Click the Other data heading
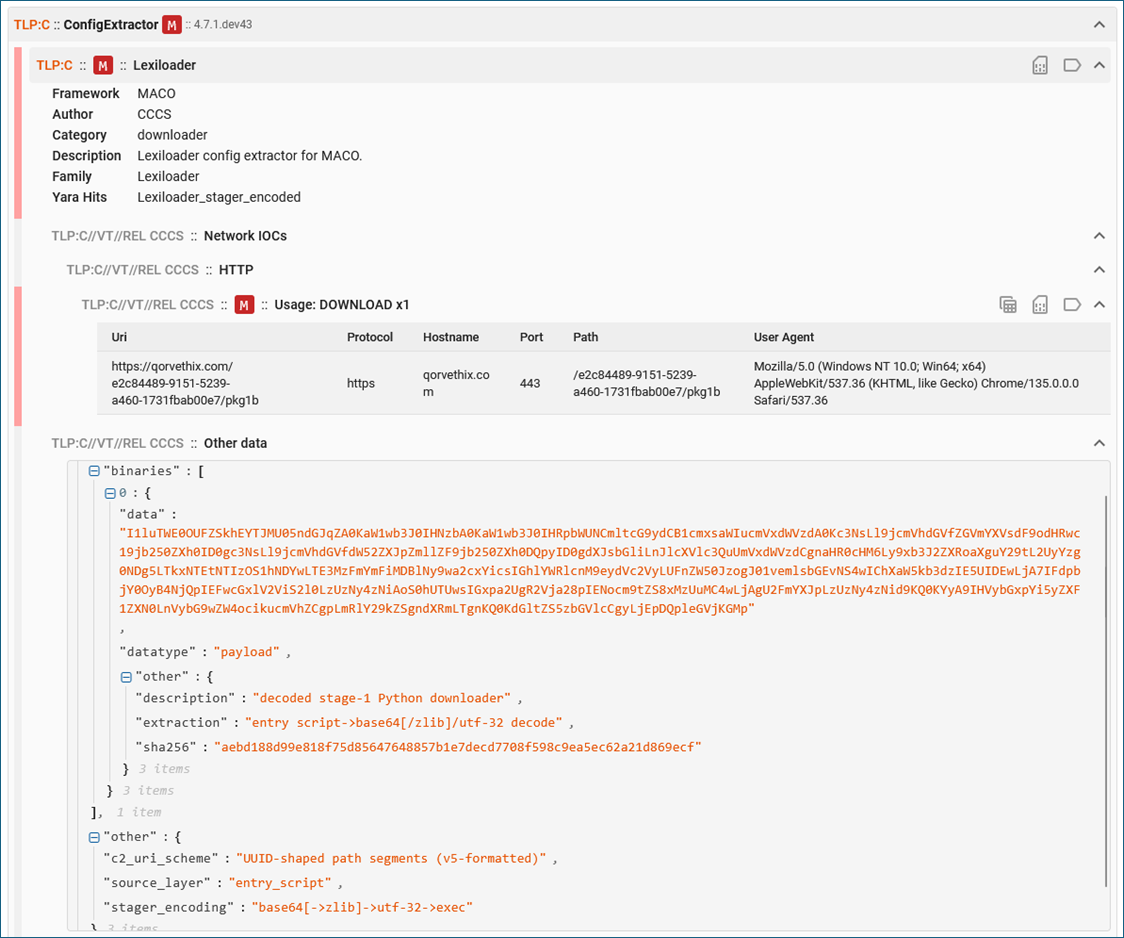The height and width of the screenshot is (938, 1124). click(x=235, y=443)
